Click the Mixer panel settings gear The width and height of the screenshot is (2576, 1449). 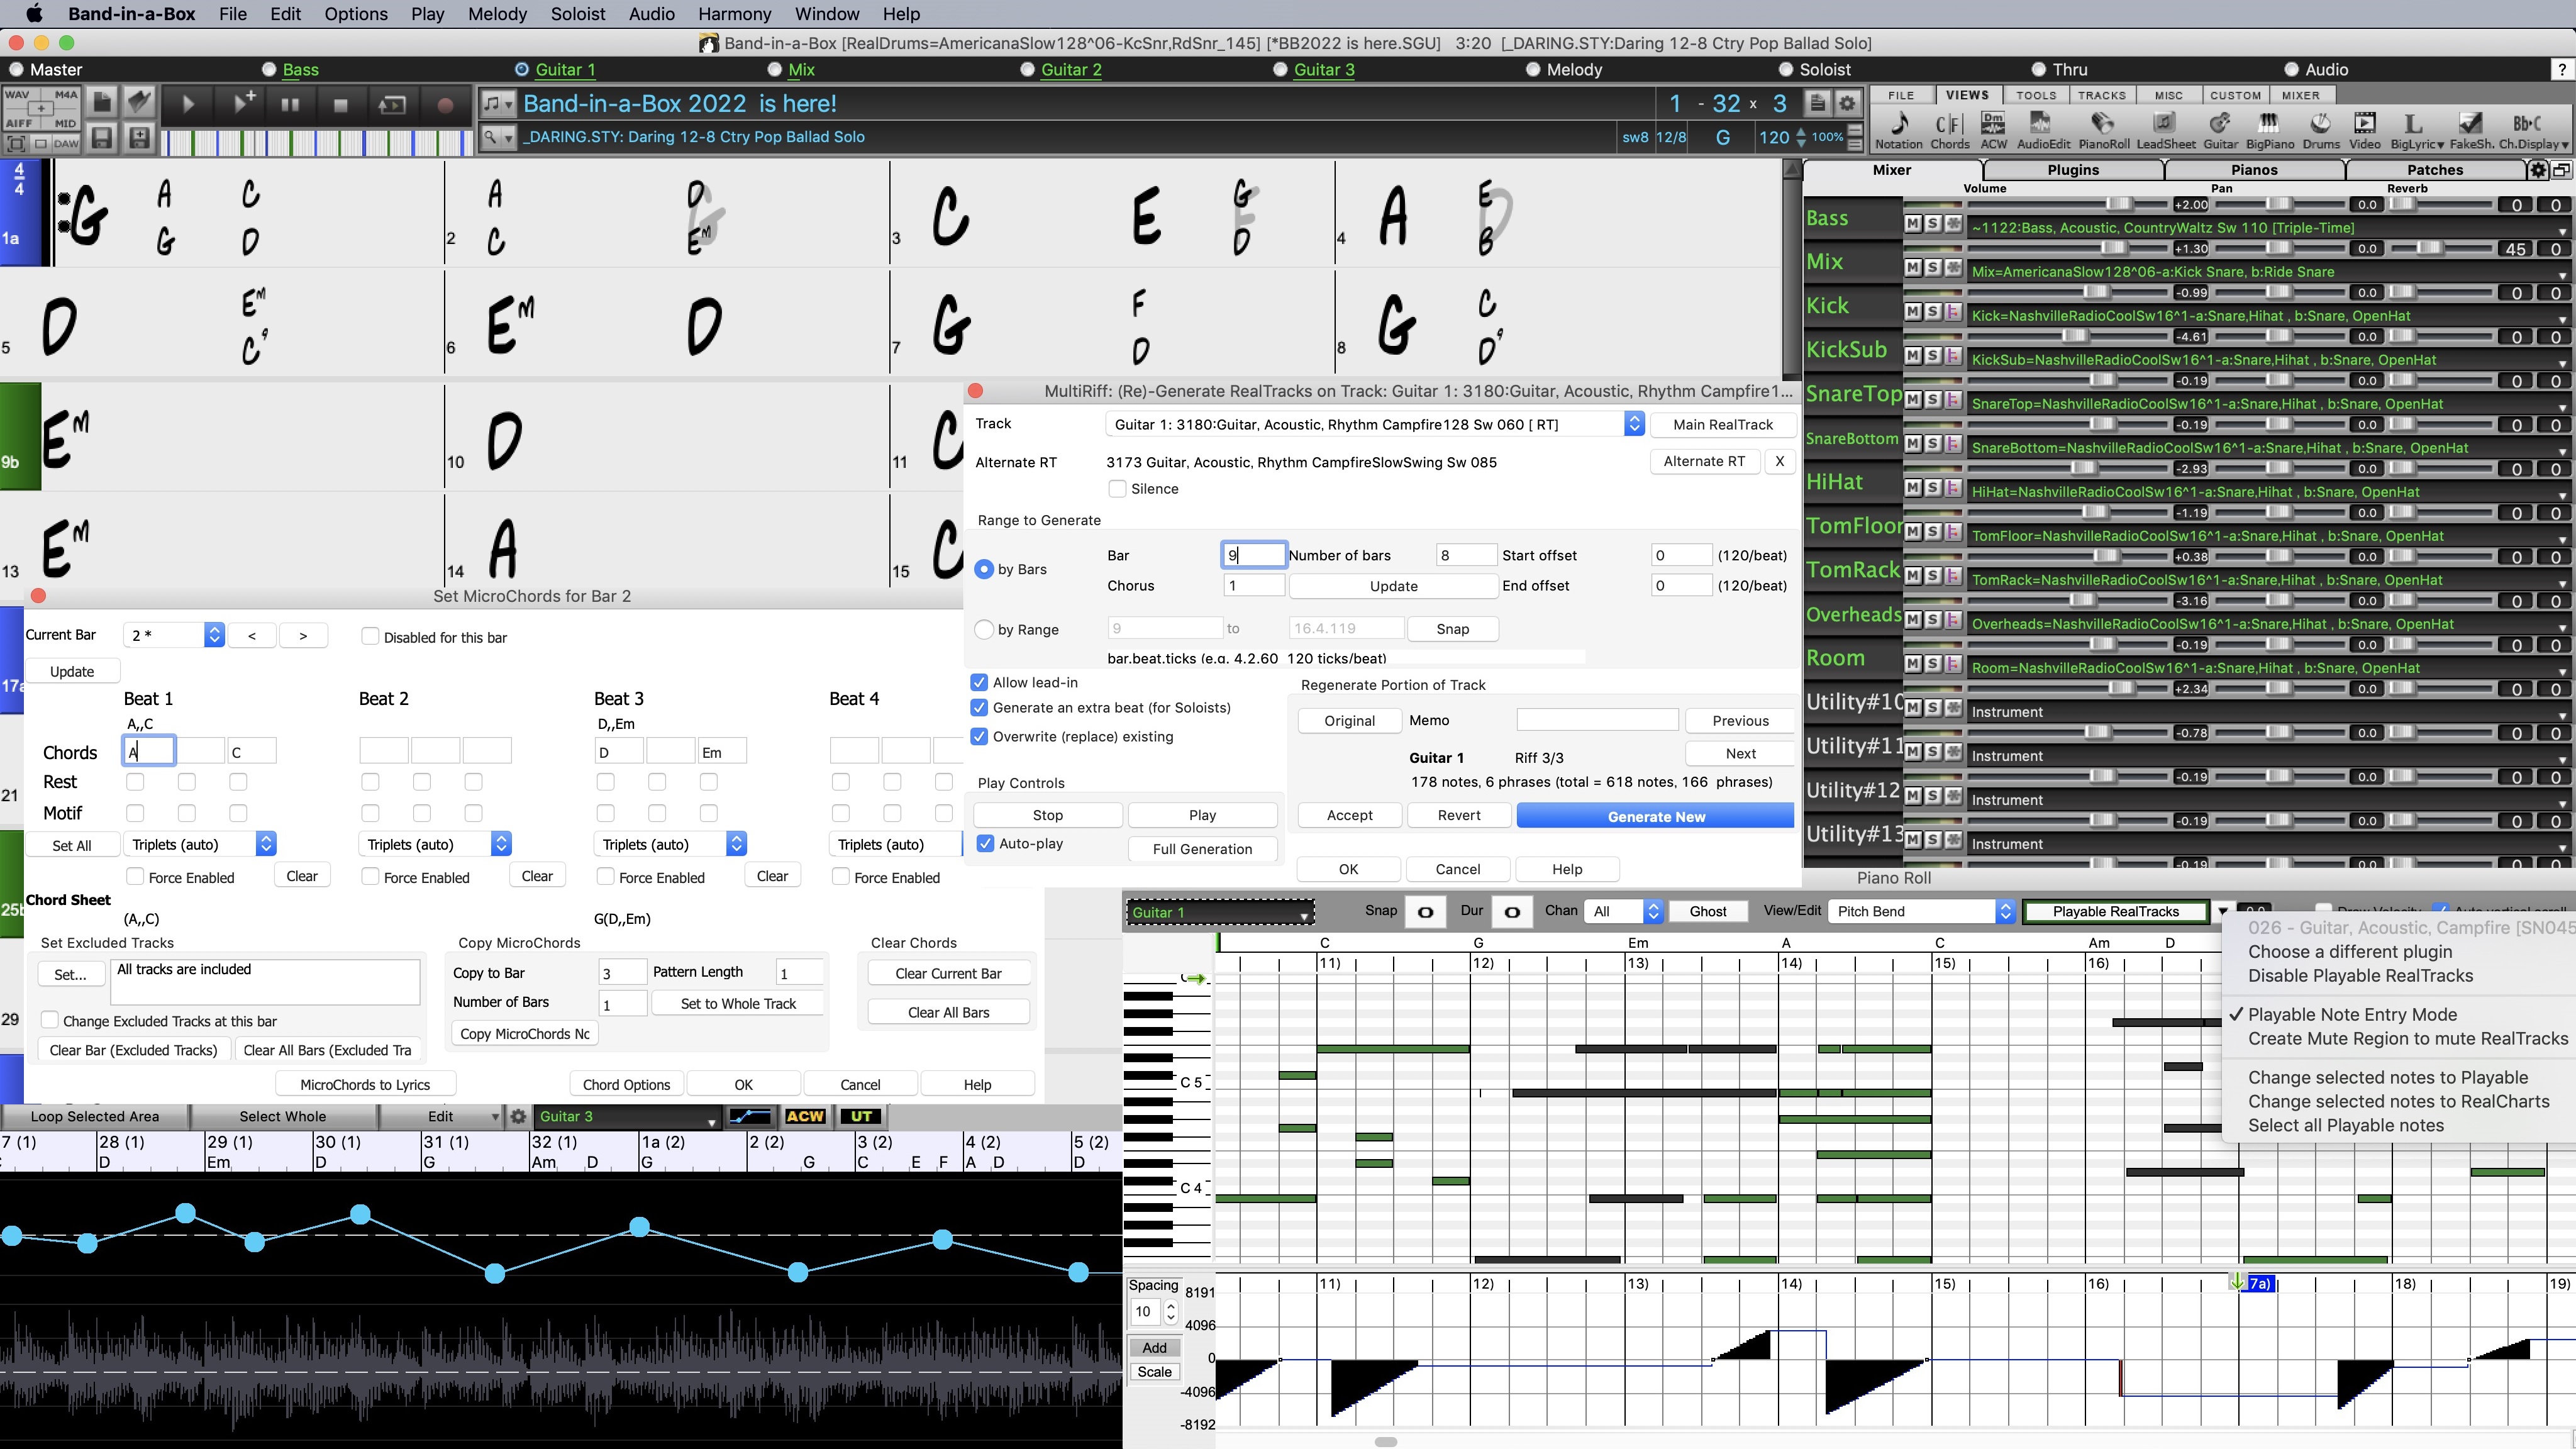tap(2538, 170)
